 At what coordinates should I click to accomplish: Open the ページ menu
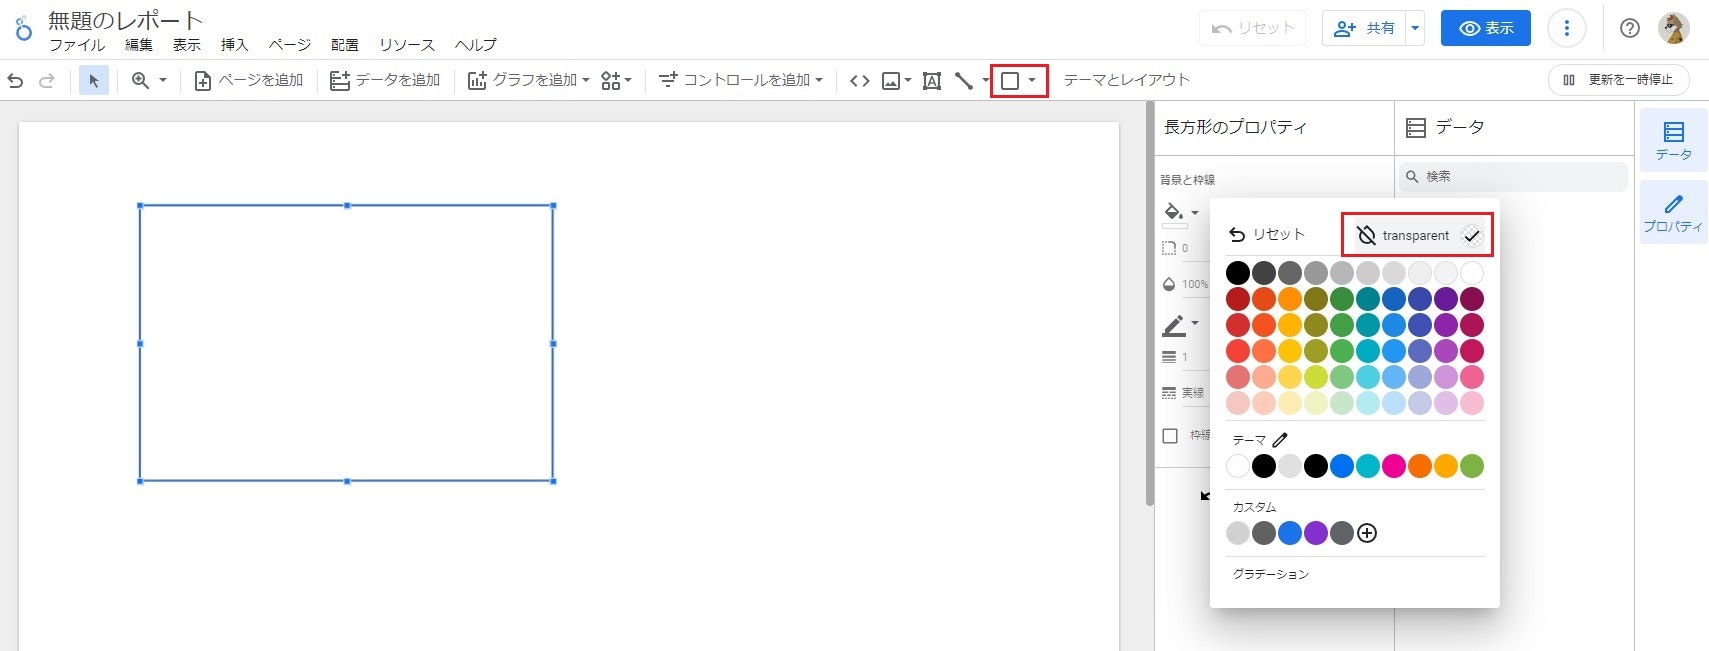click(289, 45)
